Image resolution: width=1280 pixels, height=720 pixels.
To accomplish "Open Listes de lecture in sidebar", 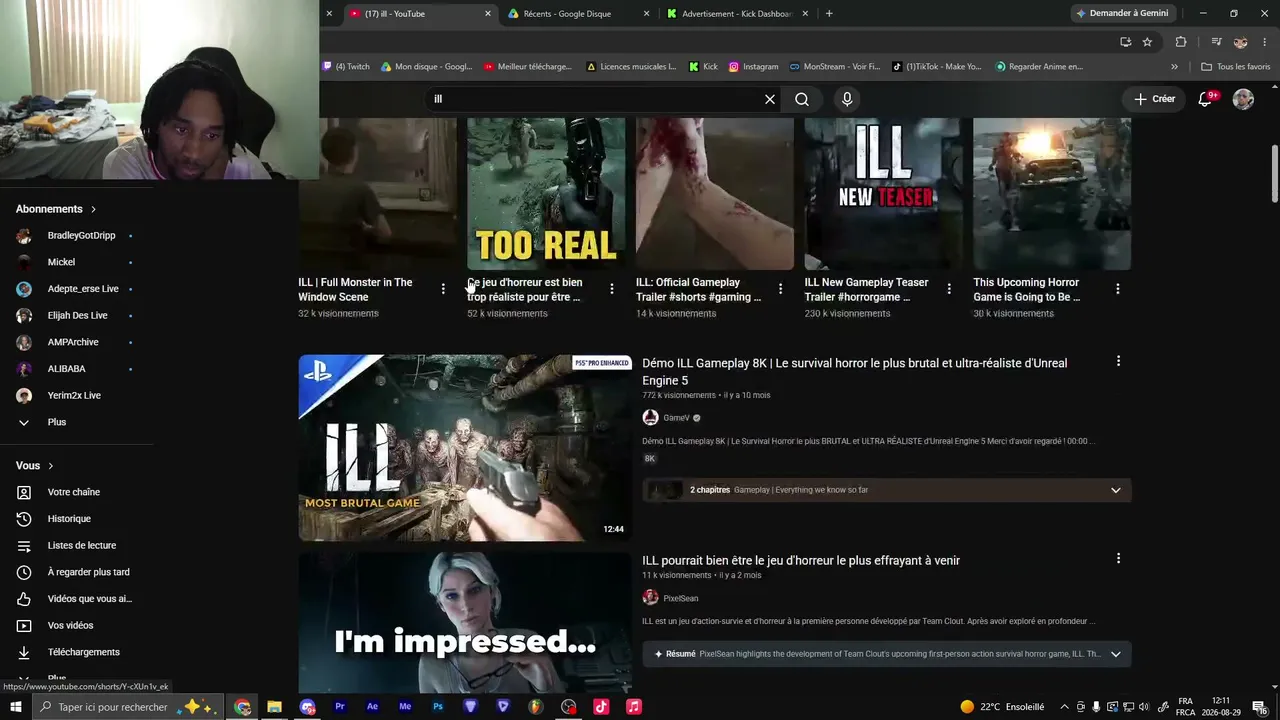I will coord(82,546).
